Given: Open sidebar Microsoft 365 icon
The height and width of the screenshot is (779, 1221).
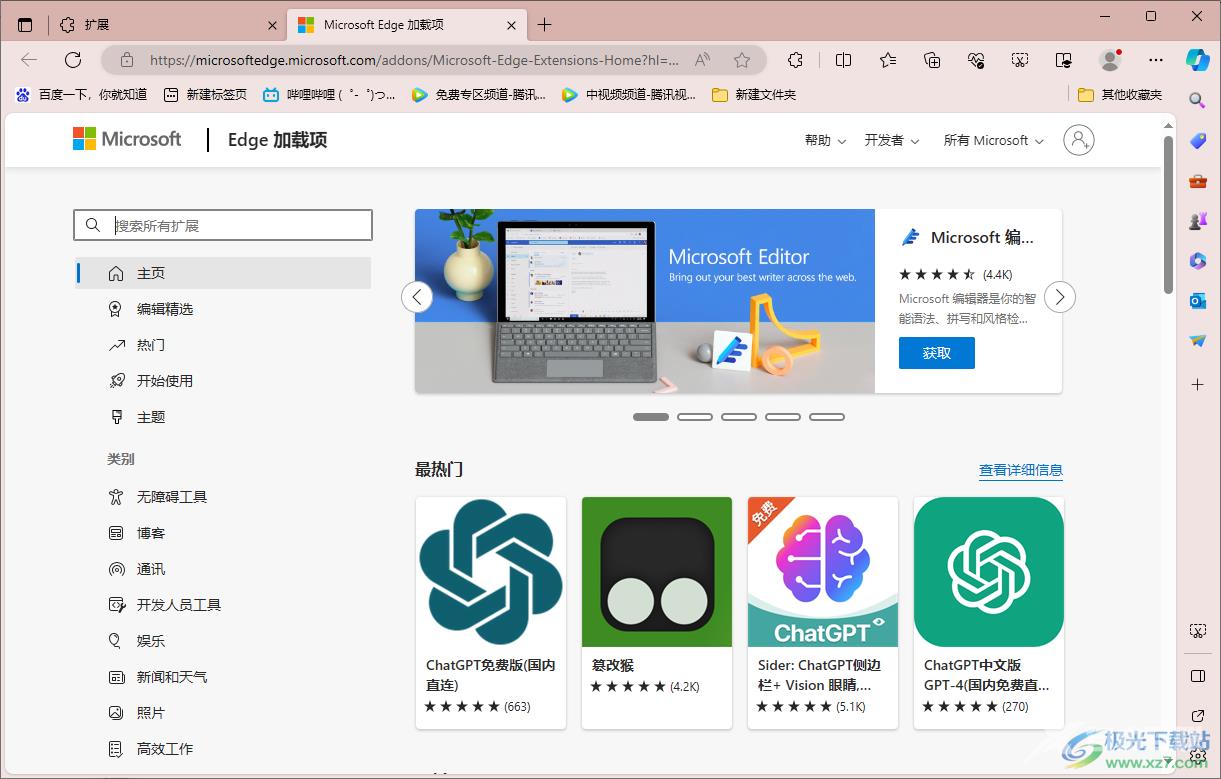Looking at the screenshot, I should pyautogui.click(x=1198, y=261).
